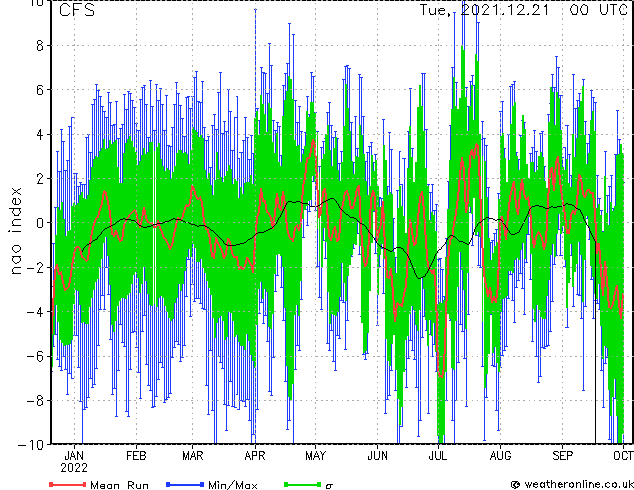Select the JAN x-axis label
The height and width of the screenshot is (490, 634).
pyautogui.click(x=74, y=456)
